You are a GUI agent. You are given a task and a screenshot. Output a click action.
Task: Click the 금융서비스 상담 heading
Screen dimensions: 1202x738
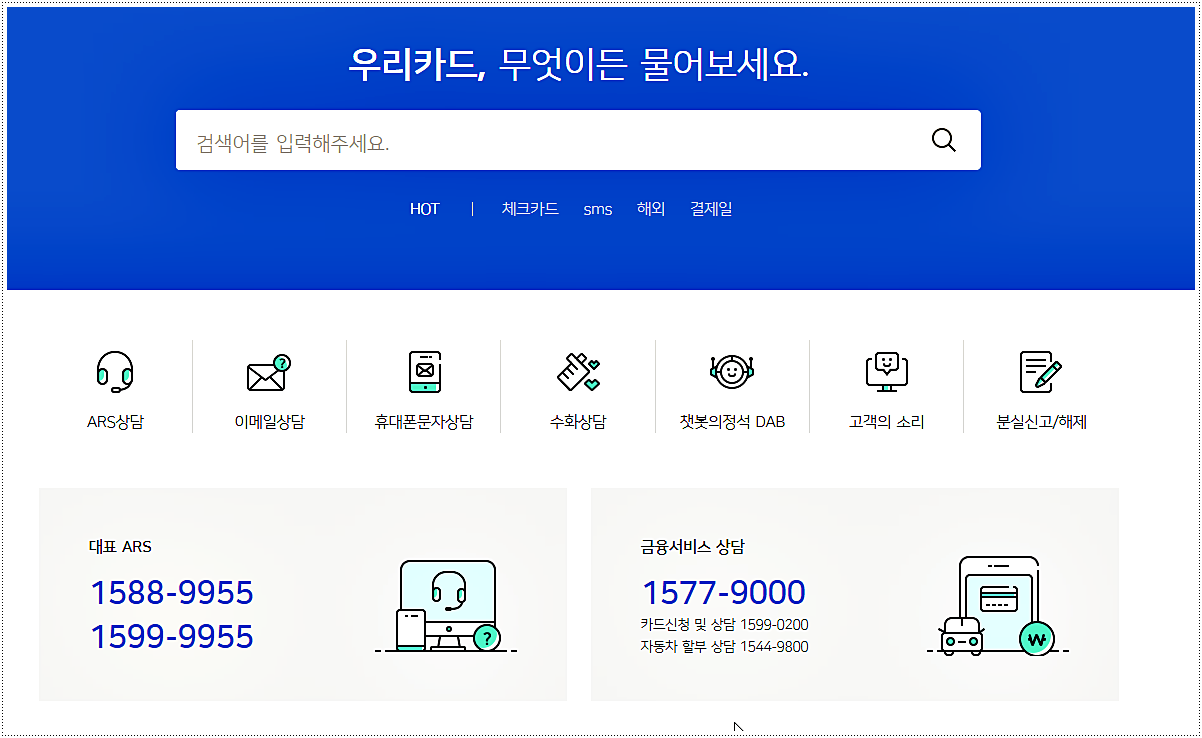coord(692,547)
